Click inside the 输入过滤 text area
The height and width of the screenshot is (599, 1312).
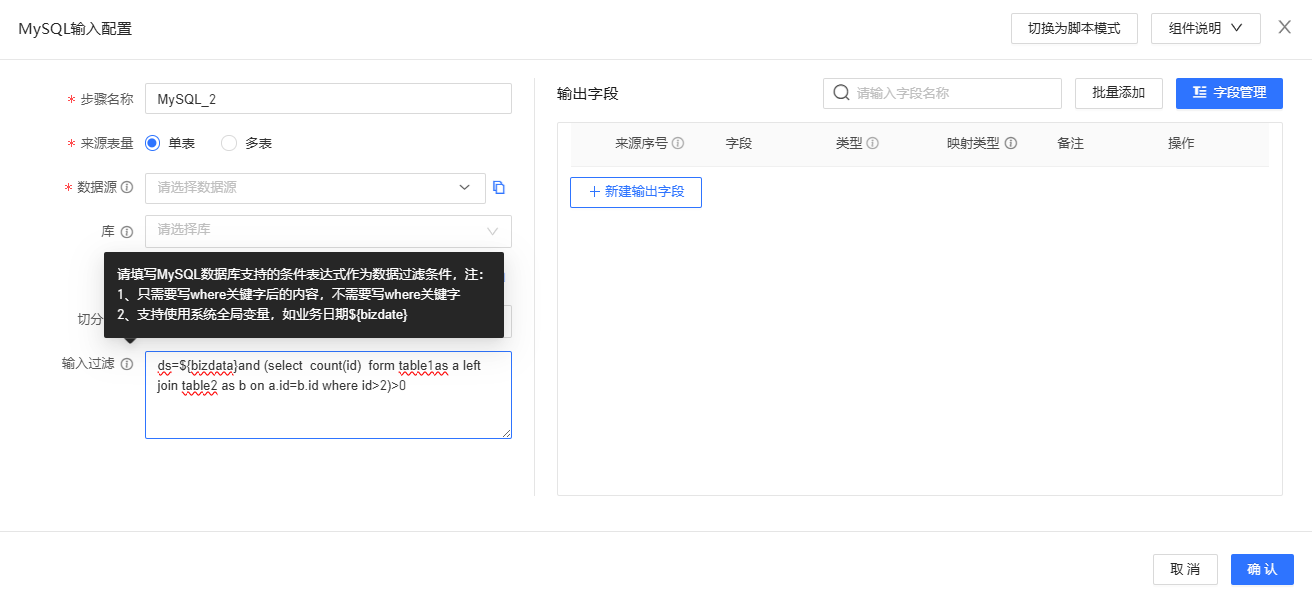pyautogui.click(x=328, y=395)
